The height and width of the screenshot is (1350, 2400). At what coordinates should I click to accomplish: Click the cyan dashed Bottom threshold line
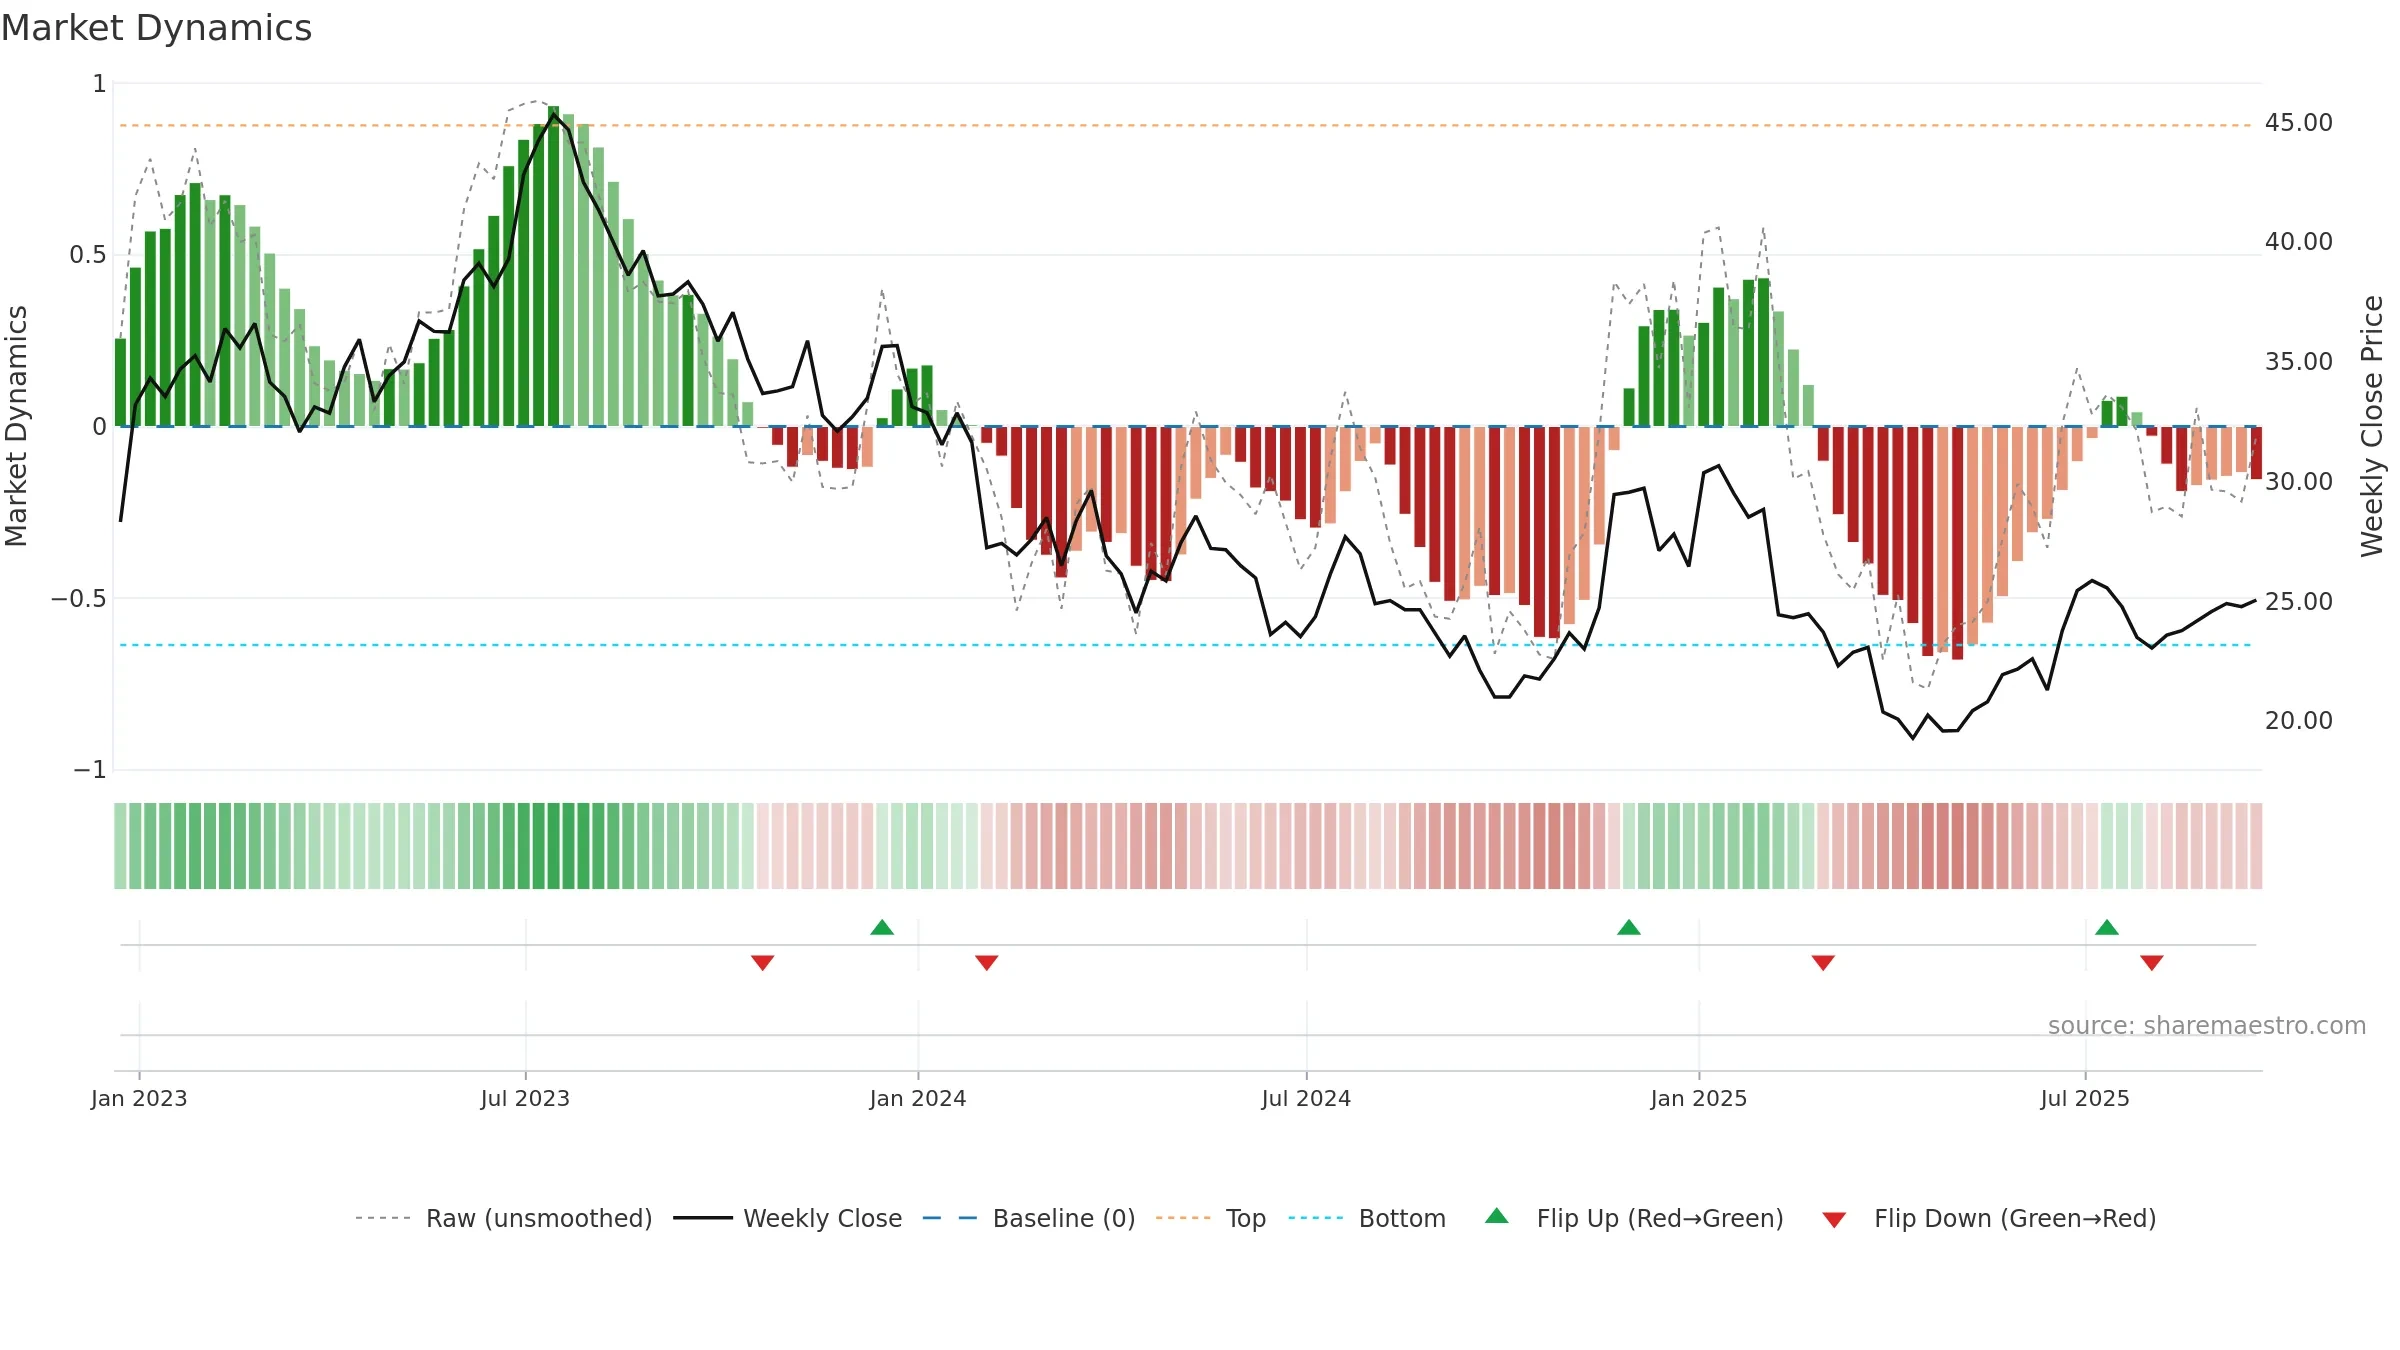(x=1186, y=645)
